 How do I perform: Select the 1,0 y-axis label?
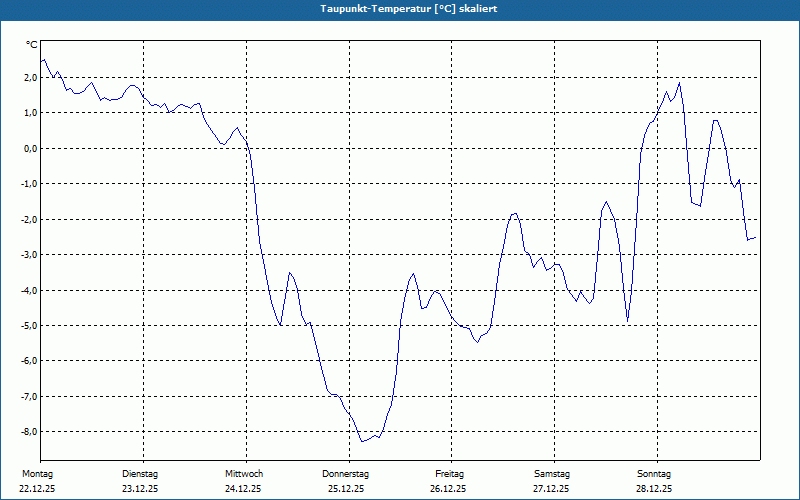[x=30, y=113]
